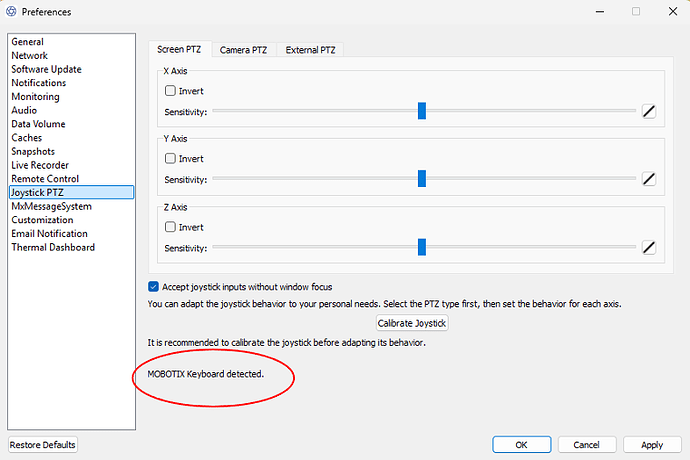Open Data Volume settings

click(71, 124)
